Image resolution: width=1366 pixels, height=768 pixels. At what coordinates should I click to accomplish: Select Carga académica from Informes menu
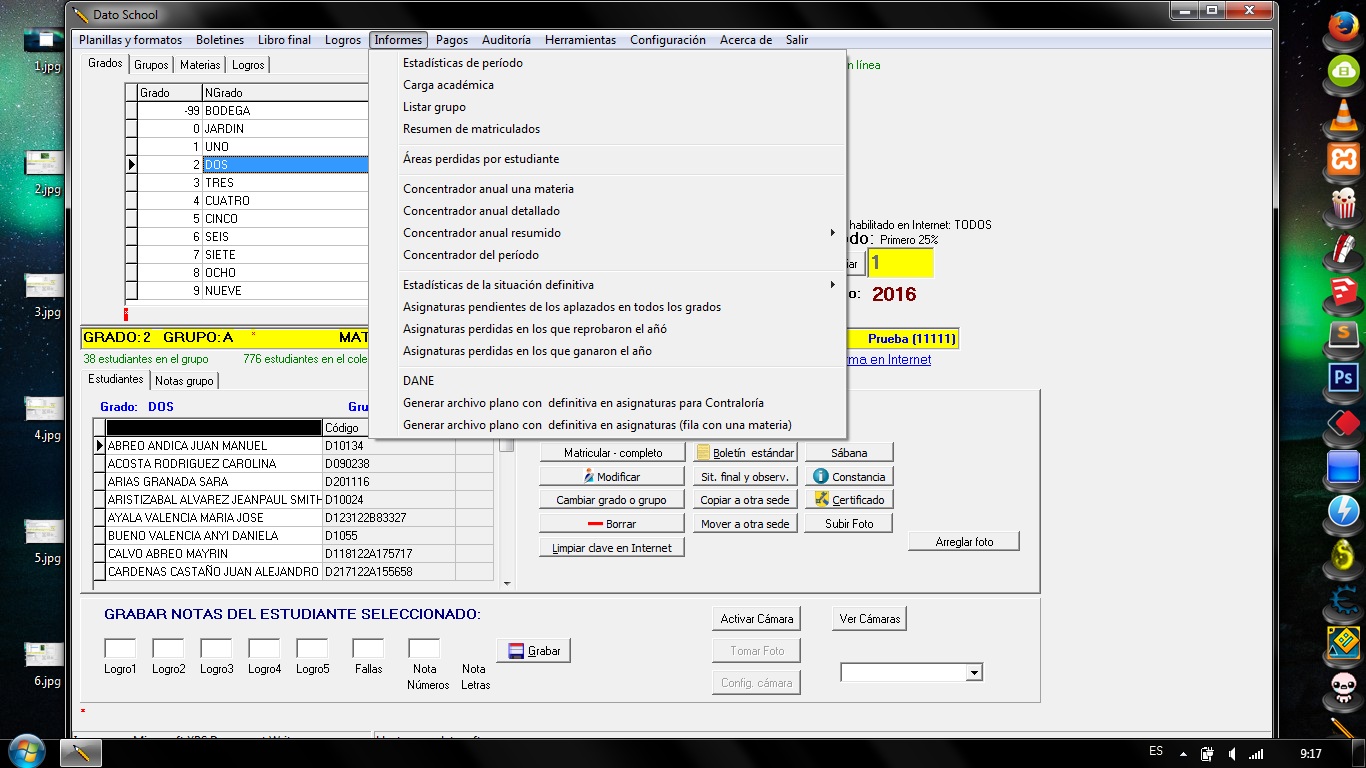click(448, 85)
